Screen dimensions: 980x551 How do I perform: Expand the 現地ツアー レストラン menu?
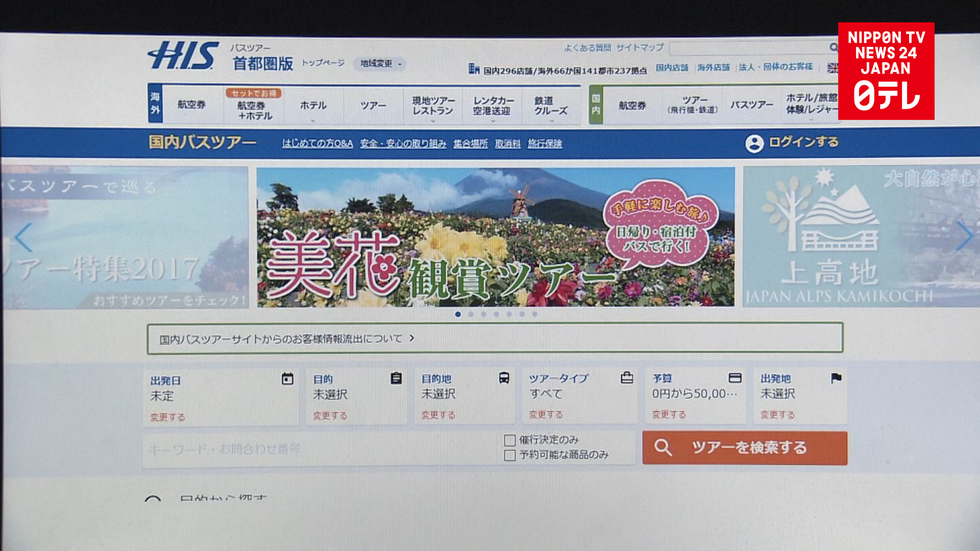(x=433, y=106)
